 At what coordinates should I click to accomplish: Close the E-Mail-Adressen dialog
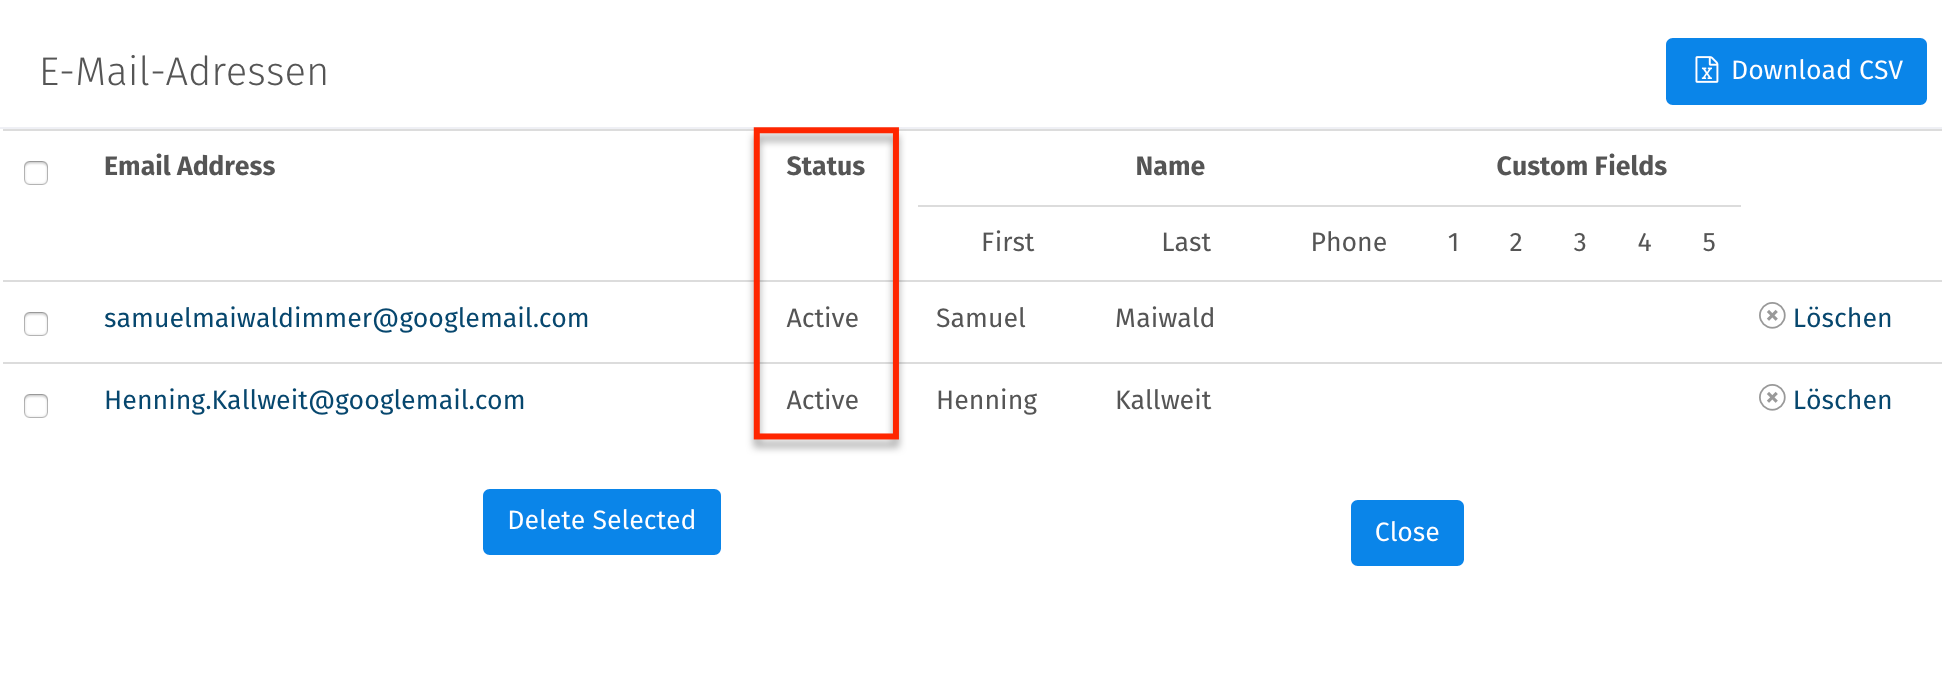1406,533
